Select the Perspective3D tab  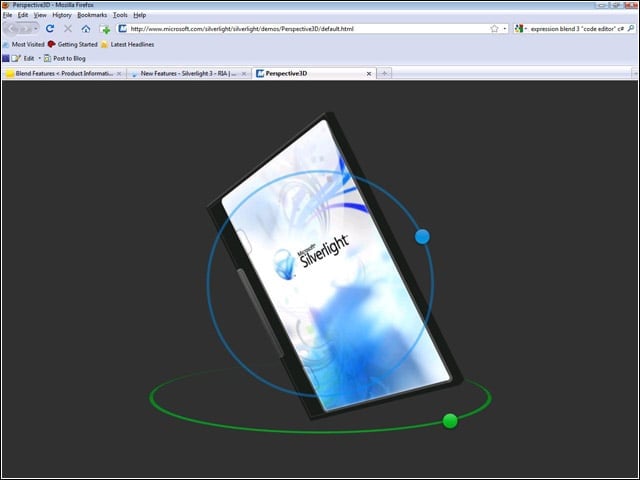313,73
